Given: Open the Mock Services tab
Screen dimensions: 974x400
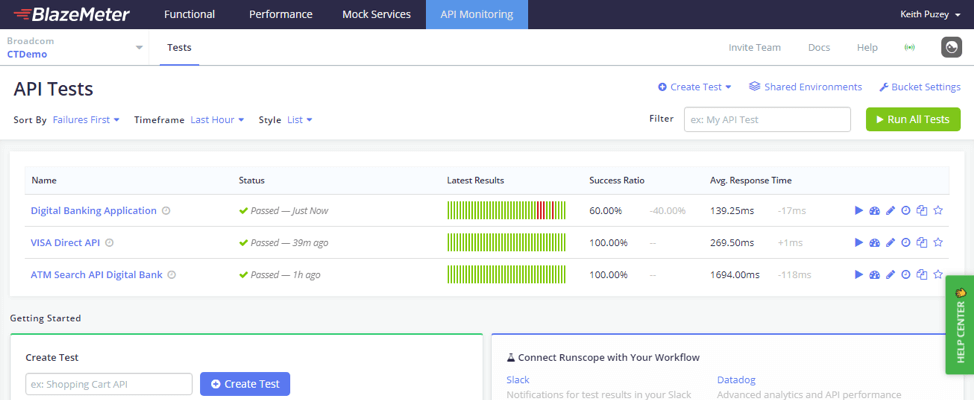Looking at the screenshot, I should tap(376, 14).
